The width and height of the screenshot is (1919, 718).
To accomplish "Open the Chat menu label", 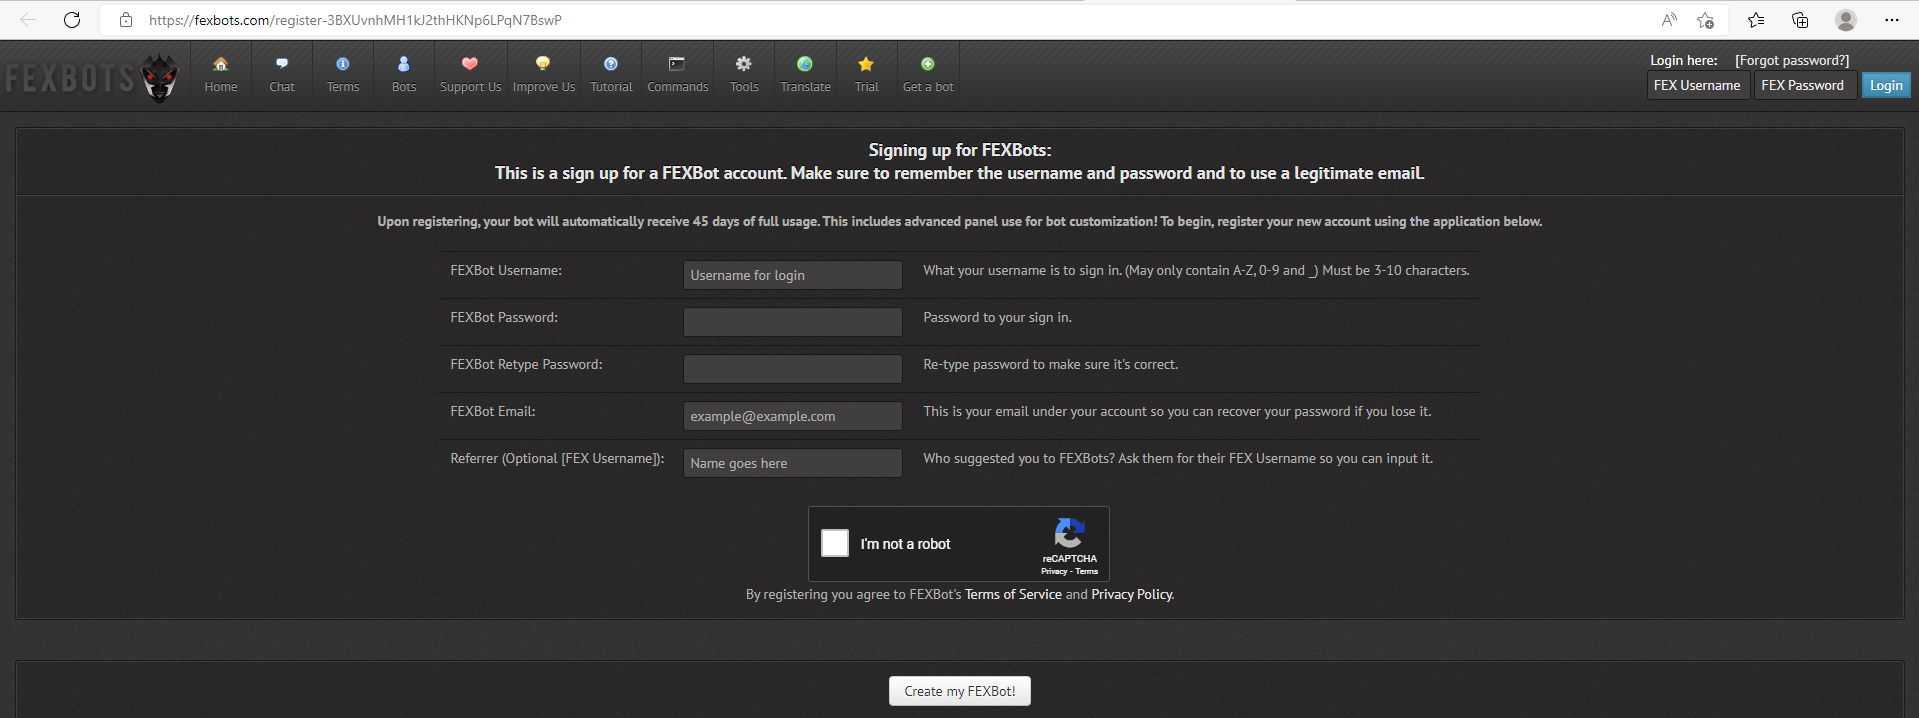I will (282, 87).
